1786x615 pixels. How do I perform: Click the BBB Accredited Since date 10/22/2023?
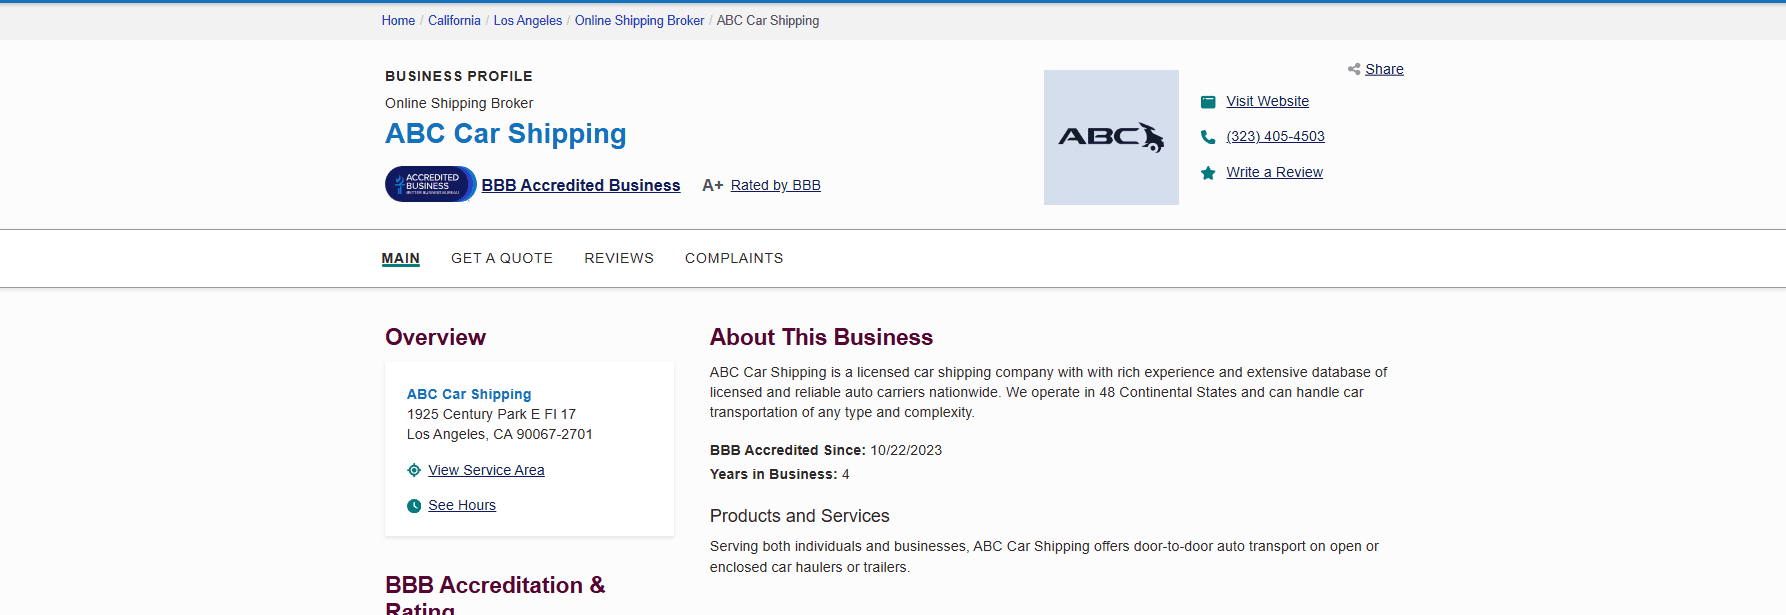pos(906,450)
